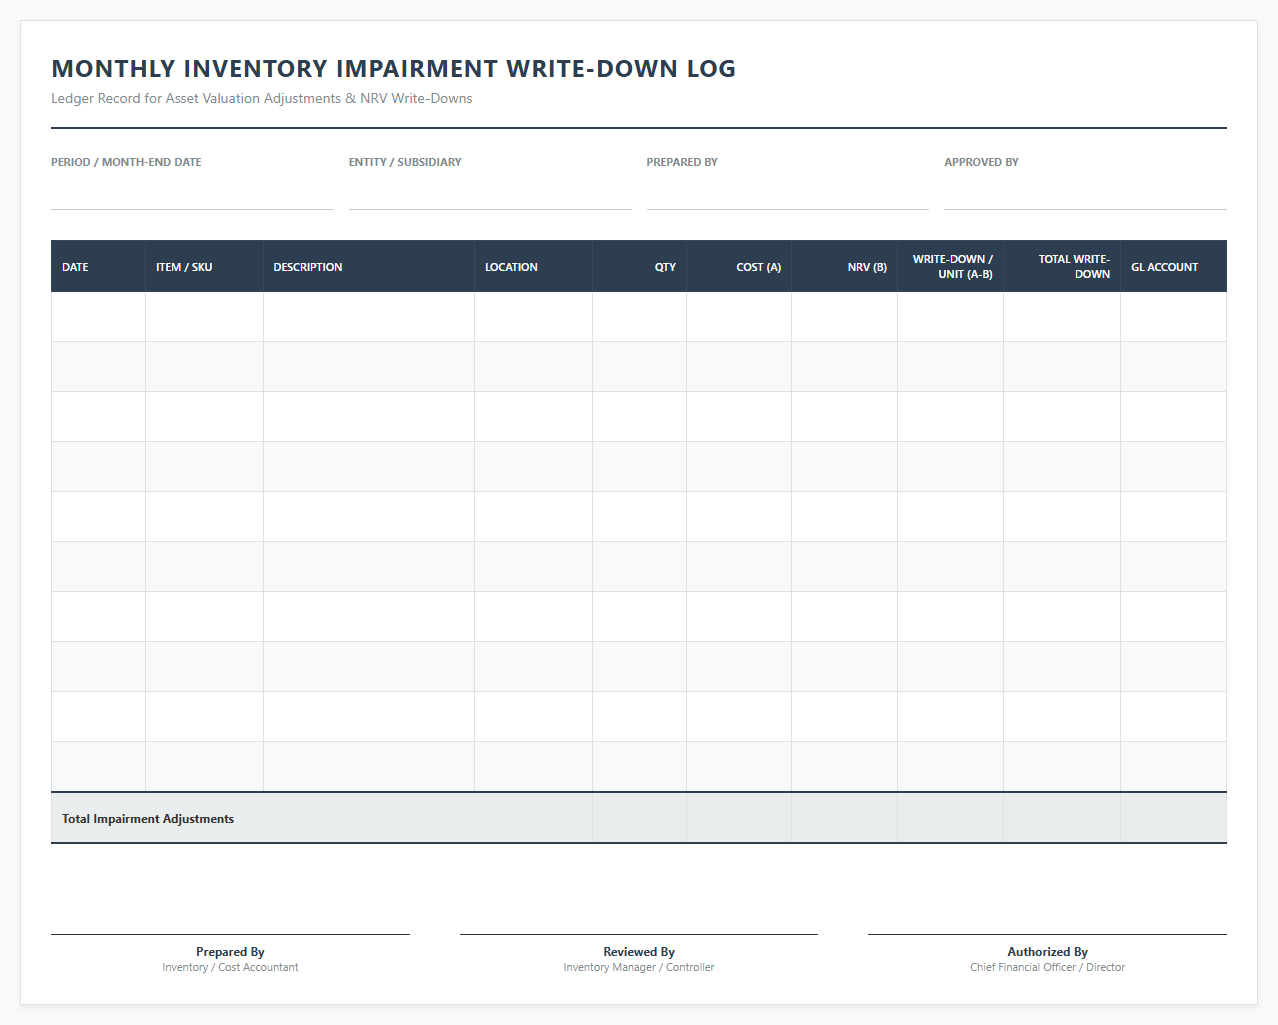
Task: Click the Inventory Manager / Controller caption
Action: coord(639,968)
